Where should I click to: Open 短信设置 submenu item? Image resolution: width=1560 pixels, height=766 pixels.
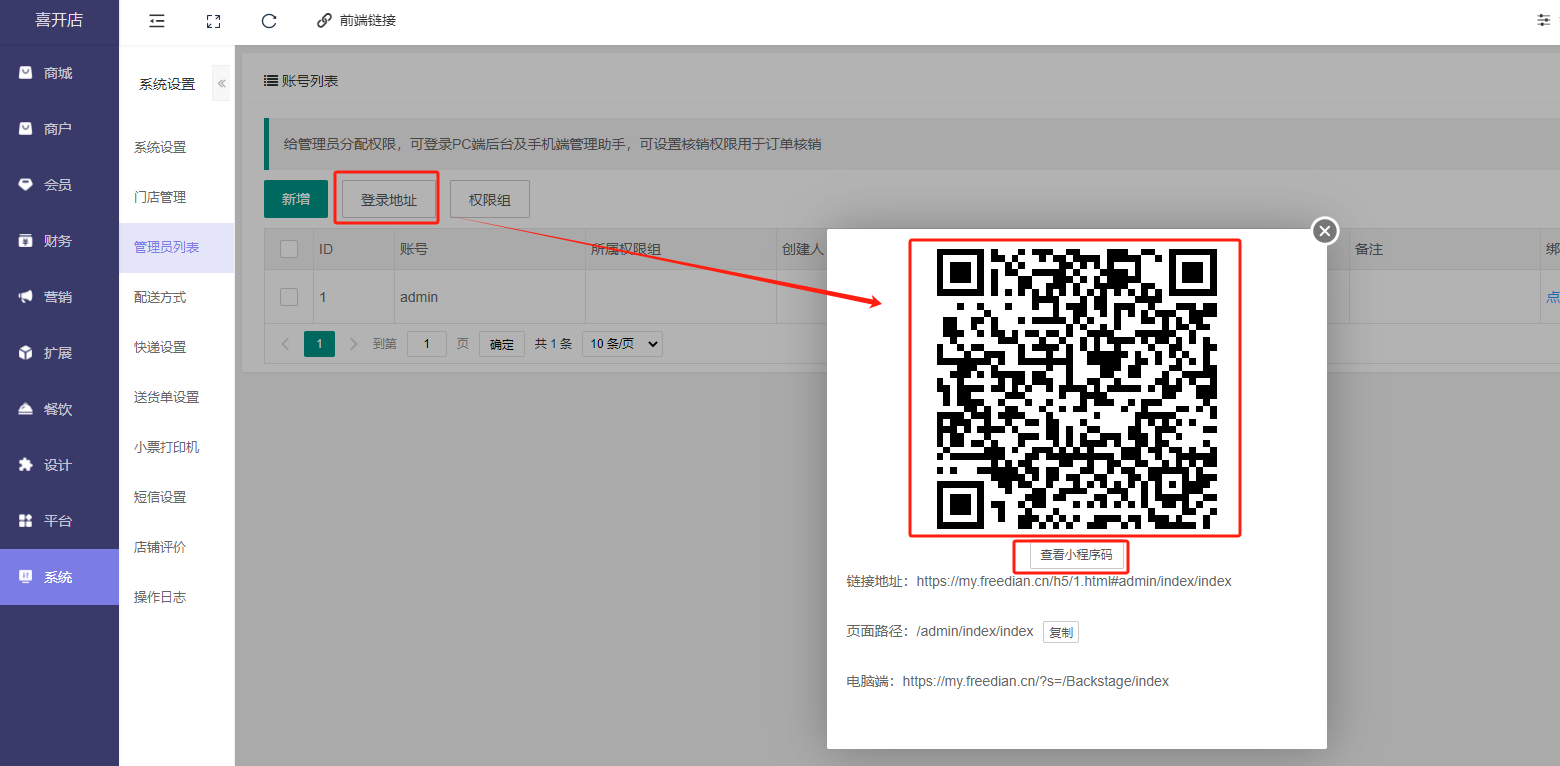click(176, 497)
